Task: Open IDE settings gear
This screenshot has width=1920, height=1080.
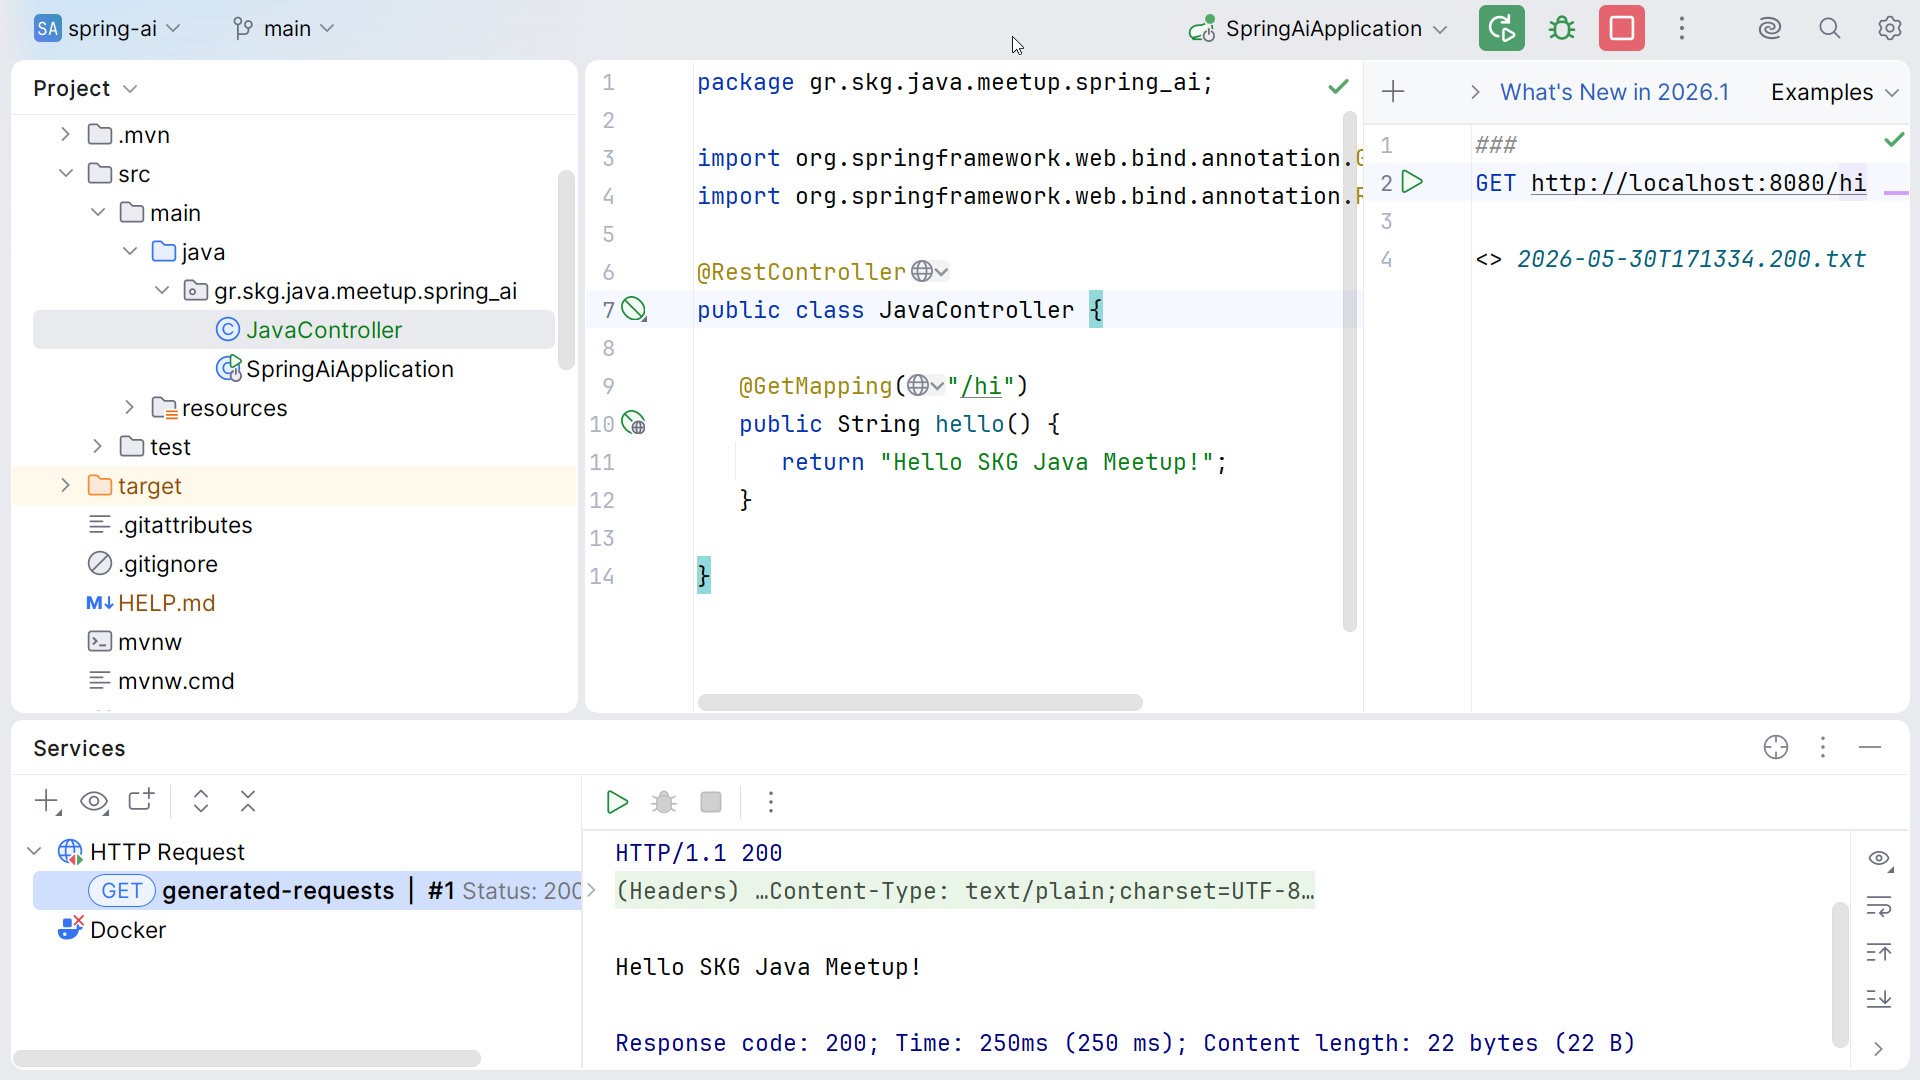Action: 1889,28
